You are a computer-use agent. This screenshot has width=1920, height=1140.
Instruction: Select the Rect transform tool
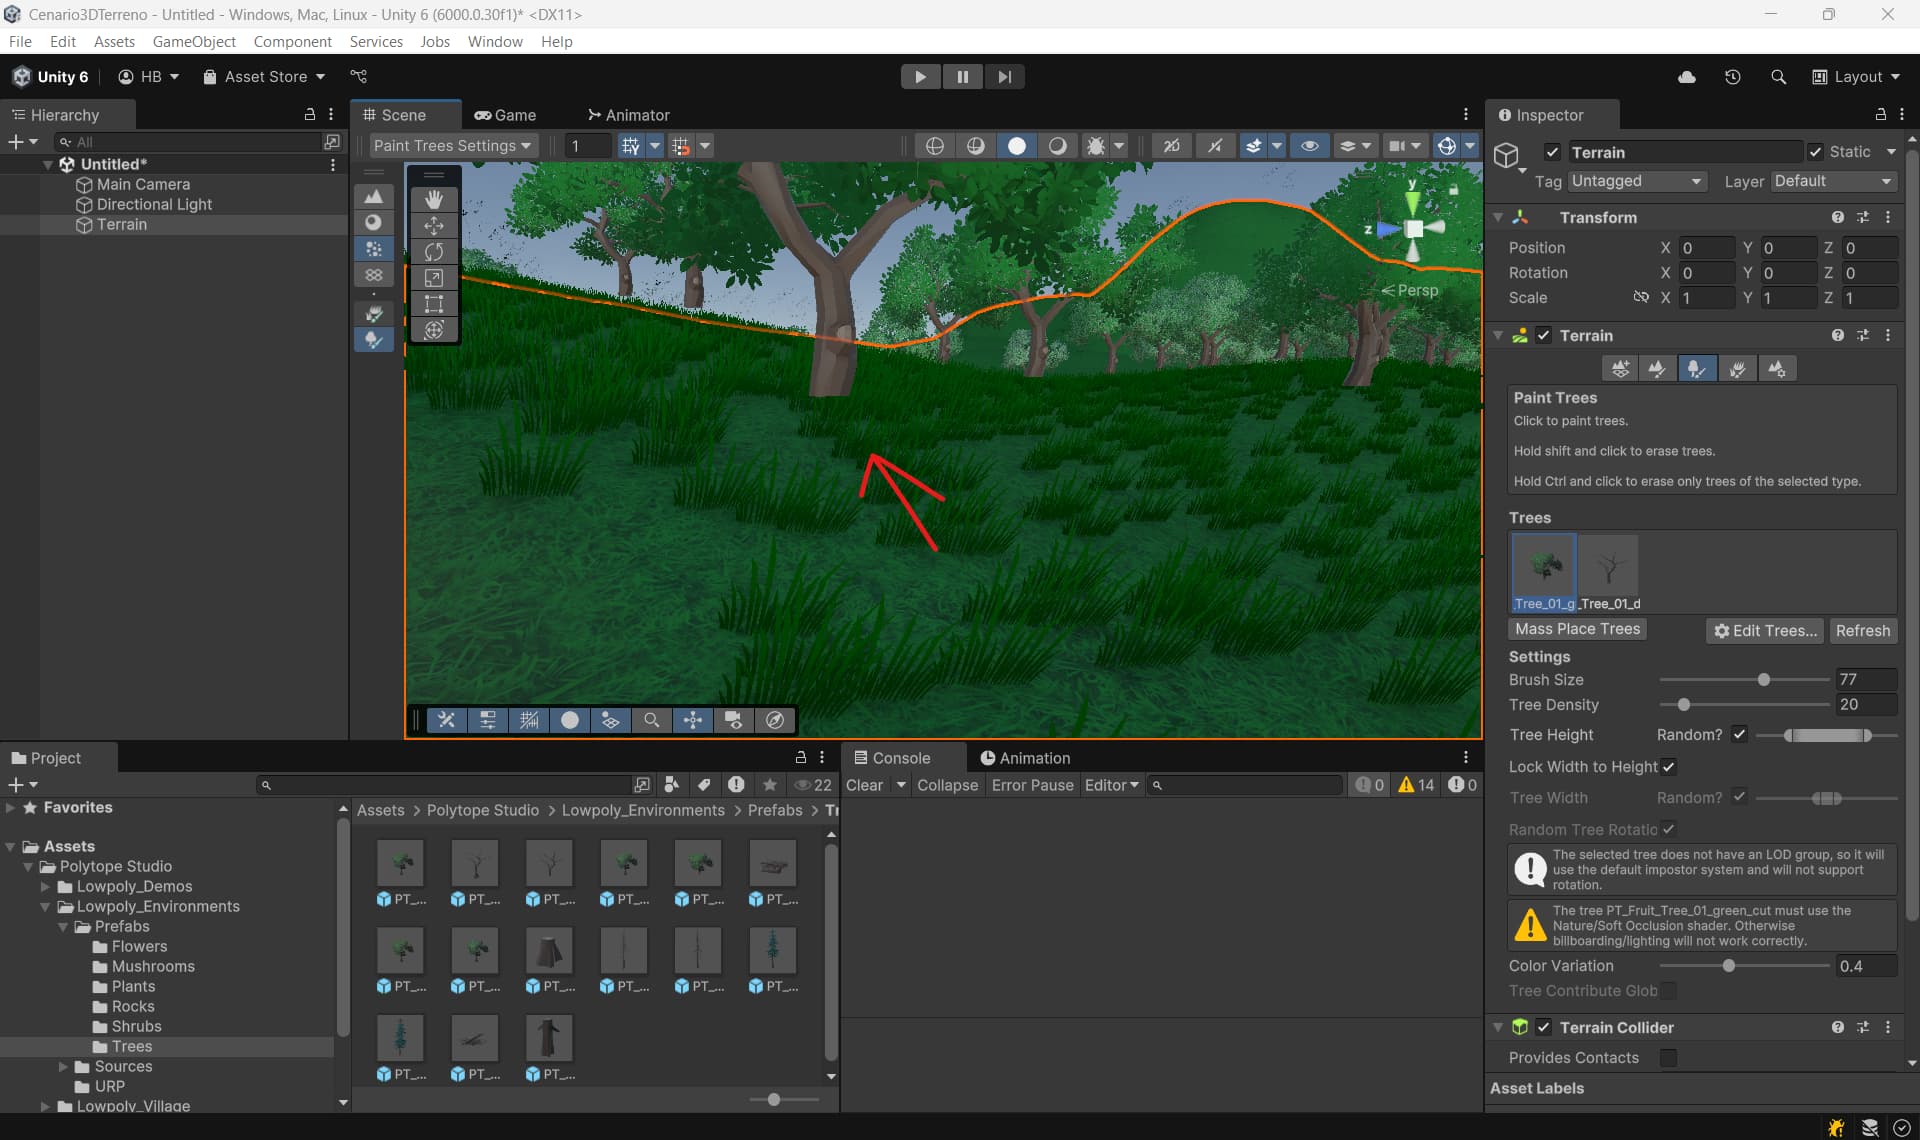434,304
